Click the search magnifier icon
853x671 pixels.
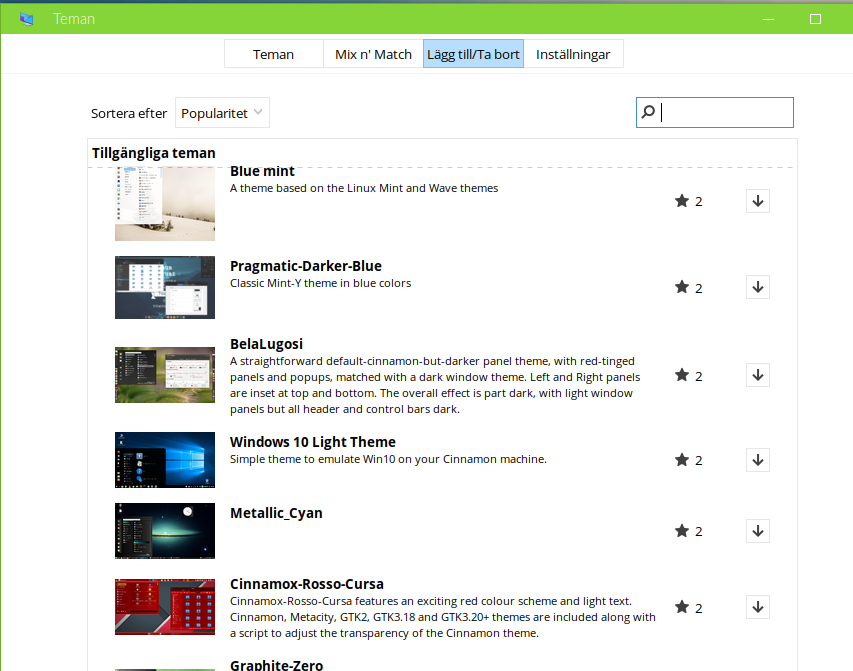(x=648, y=113)
